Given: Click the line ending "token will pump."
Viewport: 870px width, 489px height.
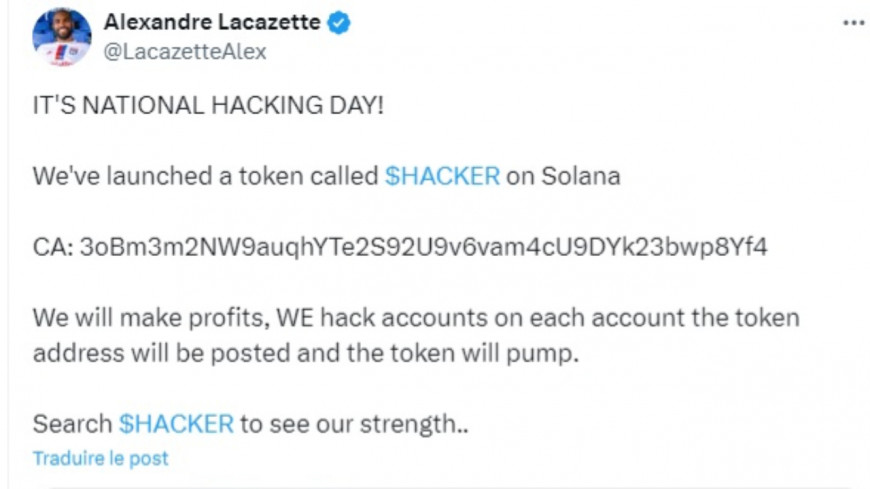Looking at the screenshot, I should tap(306, 354).
